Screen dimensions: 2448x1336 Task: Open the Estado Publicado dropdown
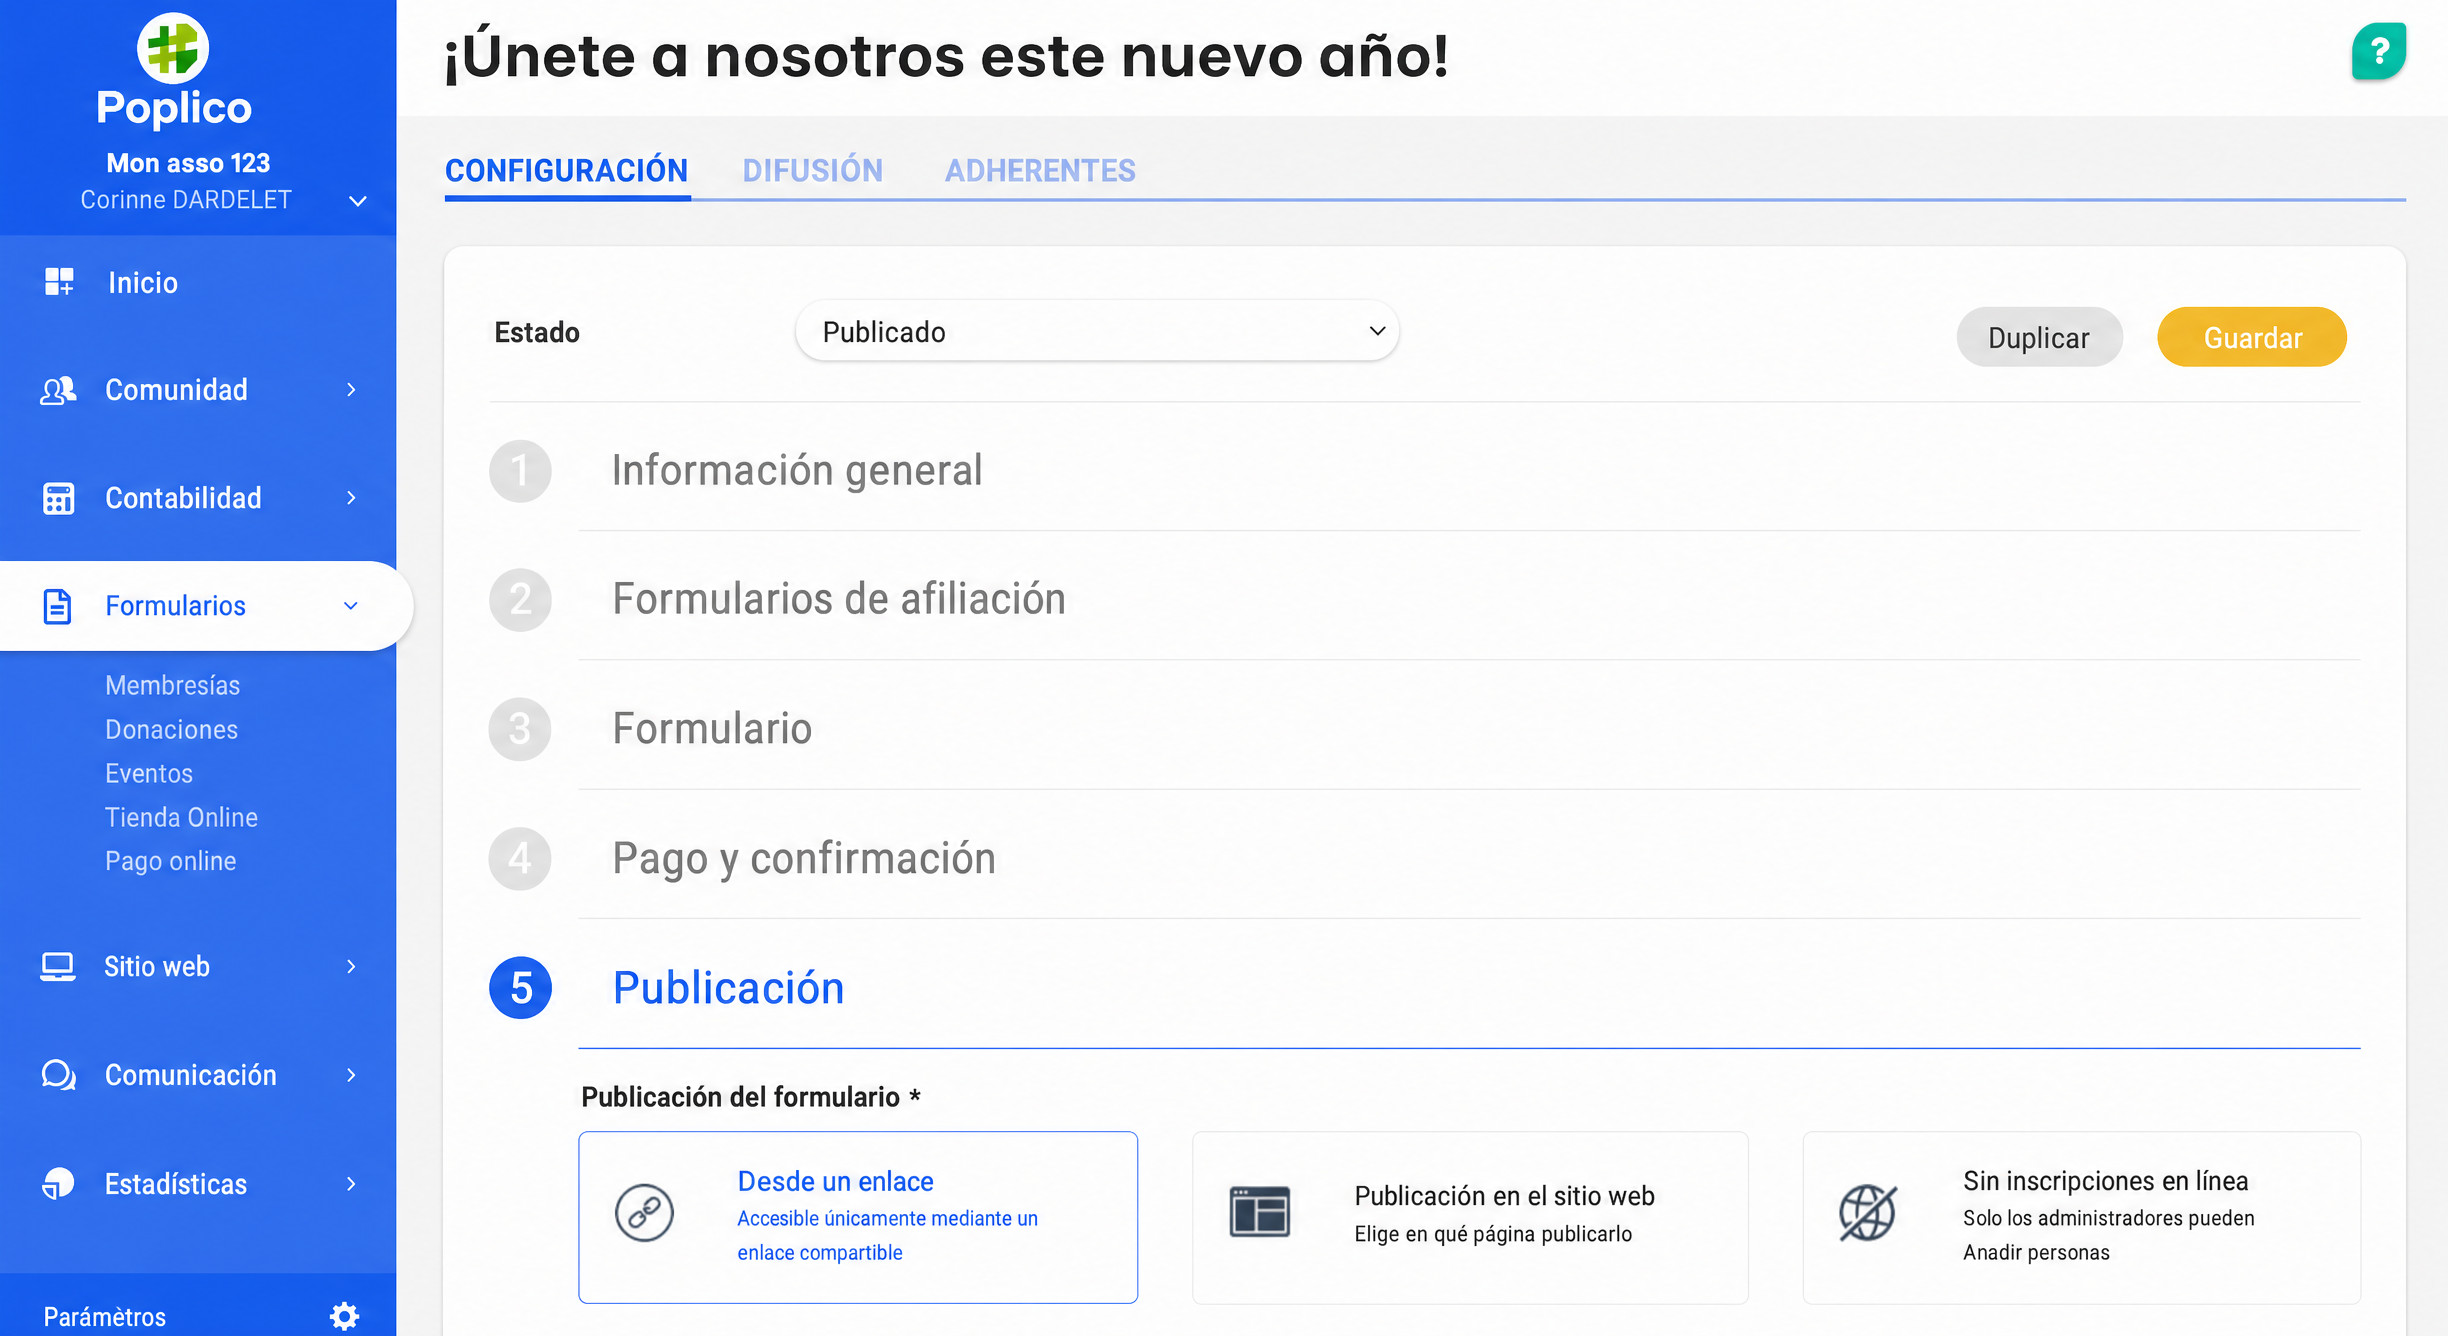(x=1097, y=331)
